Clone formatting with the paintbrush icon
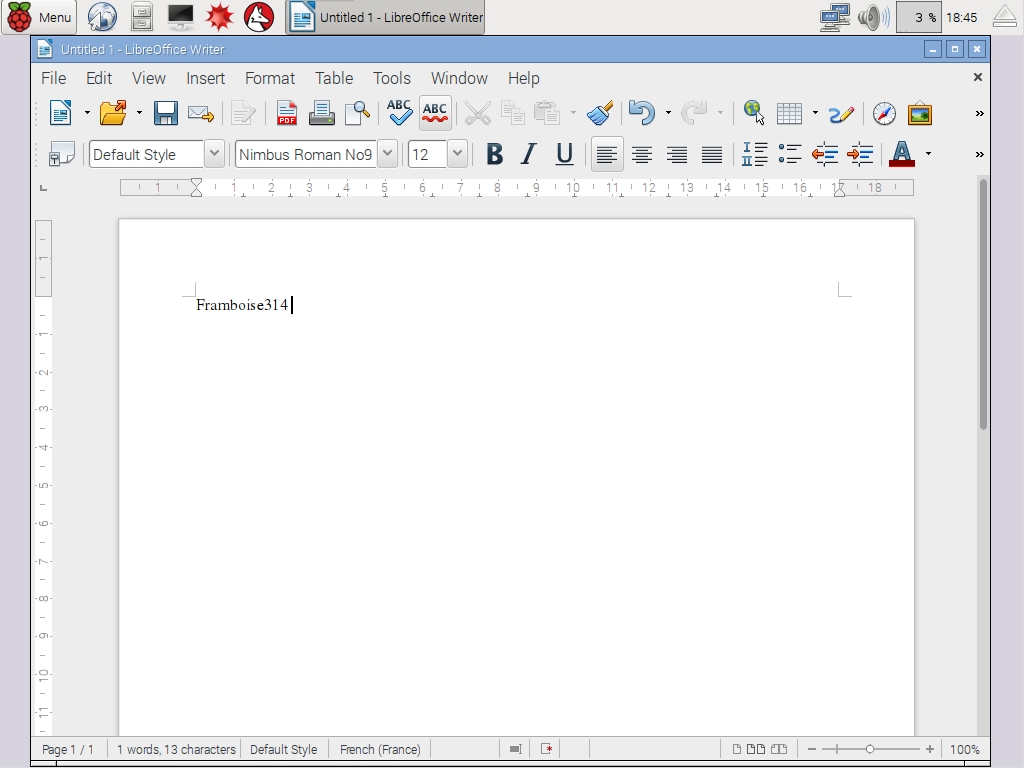The image size is (1024, 768). pyautogui.click(x=600, y=113)
